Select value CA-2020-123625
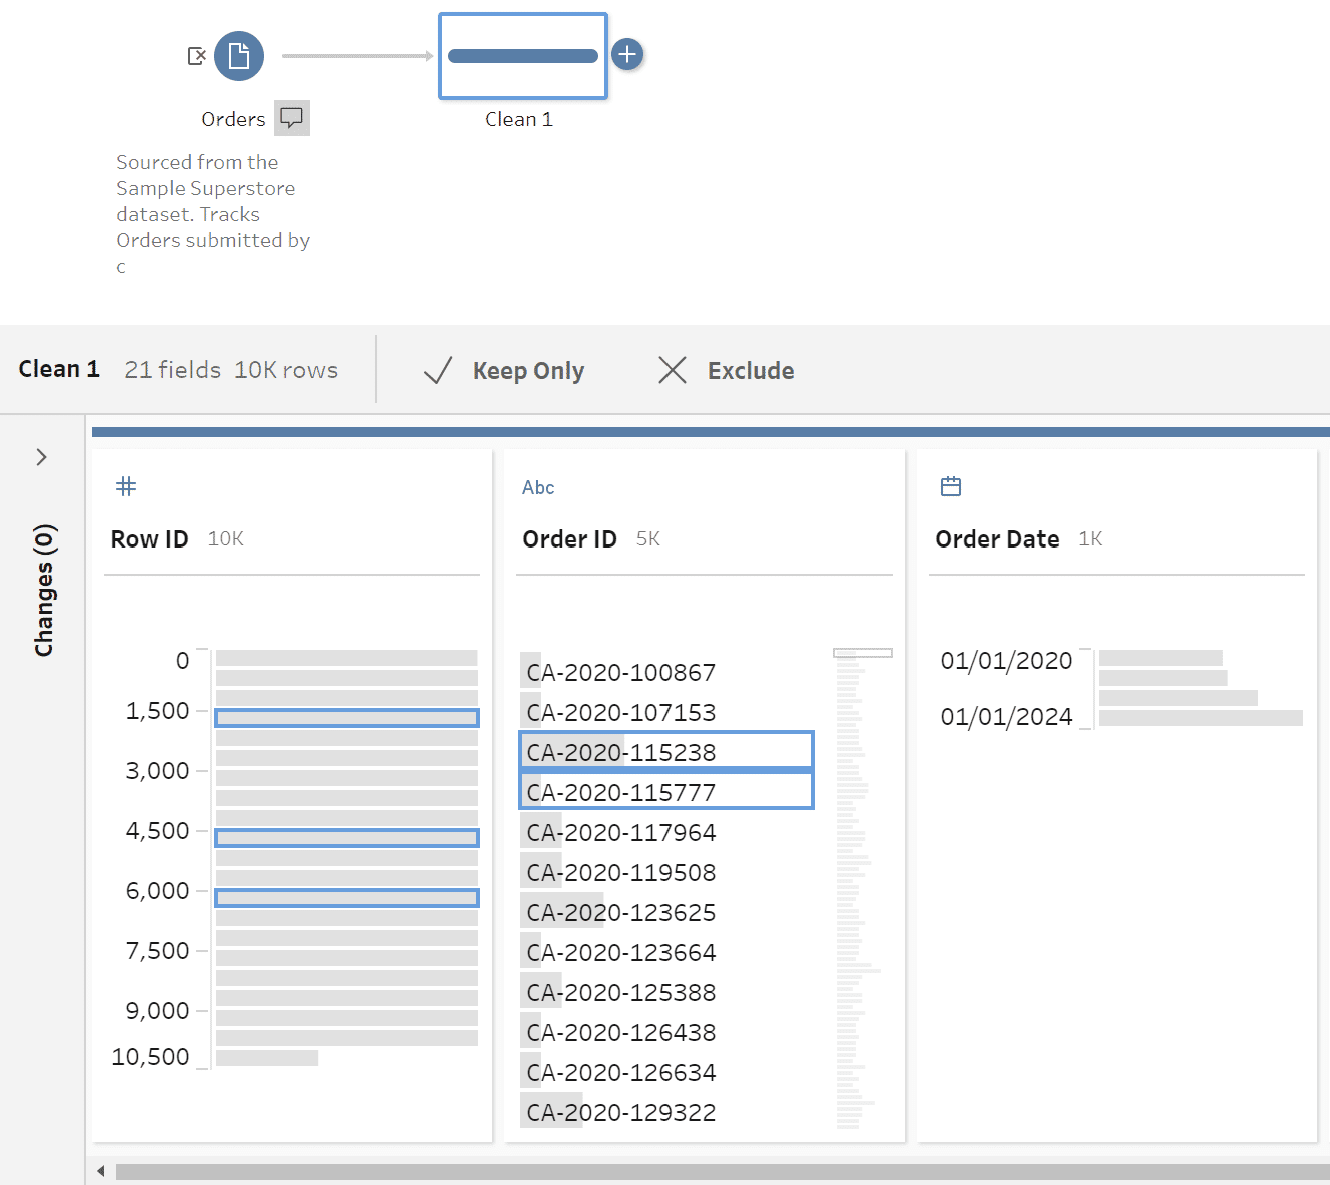Image resolution: width=1330 pixels, height=1185 pixels. [x=666, y=912]
